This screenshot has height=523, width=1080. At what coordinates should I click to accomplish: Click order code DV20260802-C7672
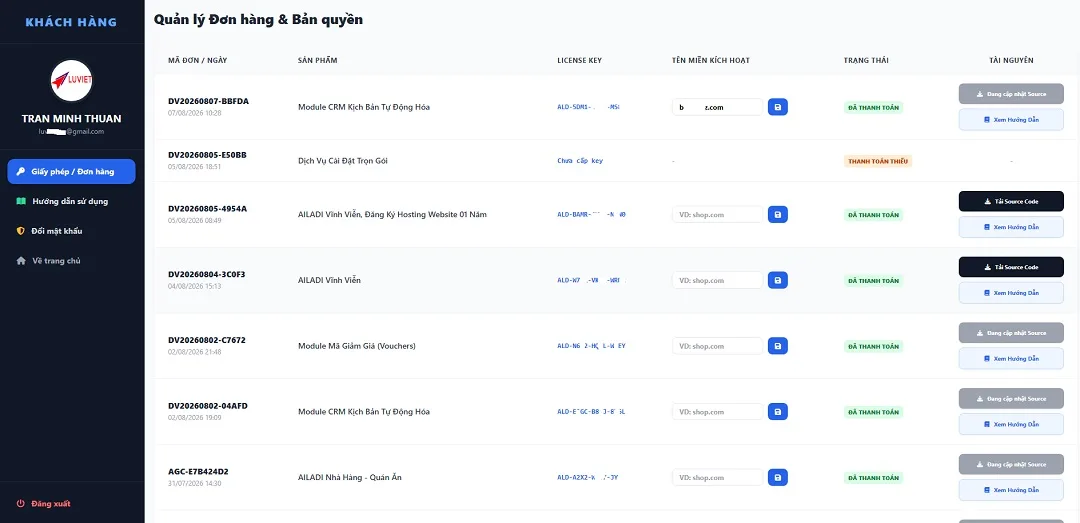[x=207, y=340]
